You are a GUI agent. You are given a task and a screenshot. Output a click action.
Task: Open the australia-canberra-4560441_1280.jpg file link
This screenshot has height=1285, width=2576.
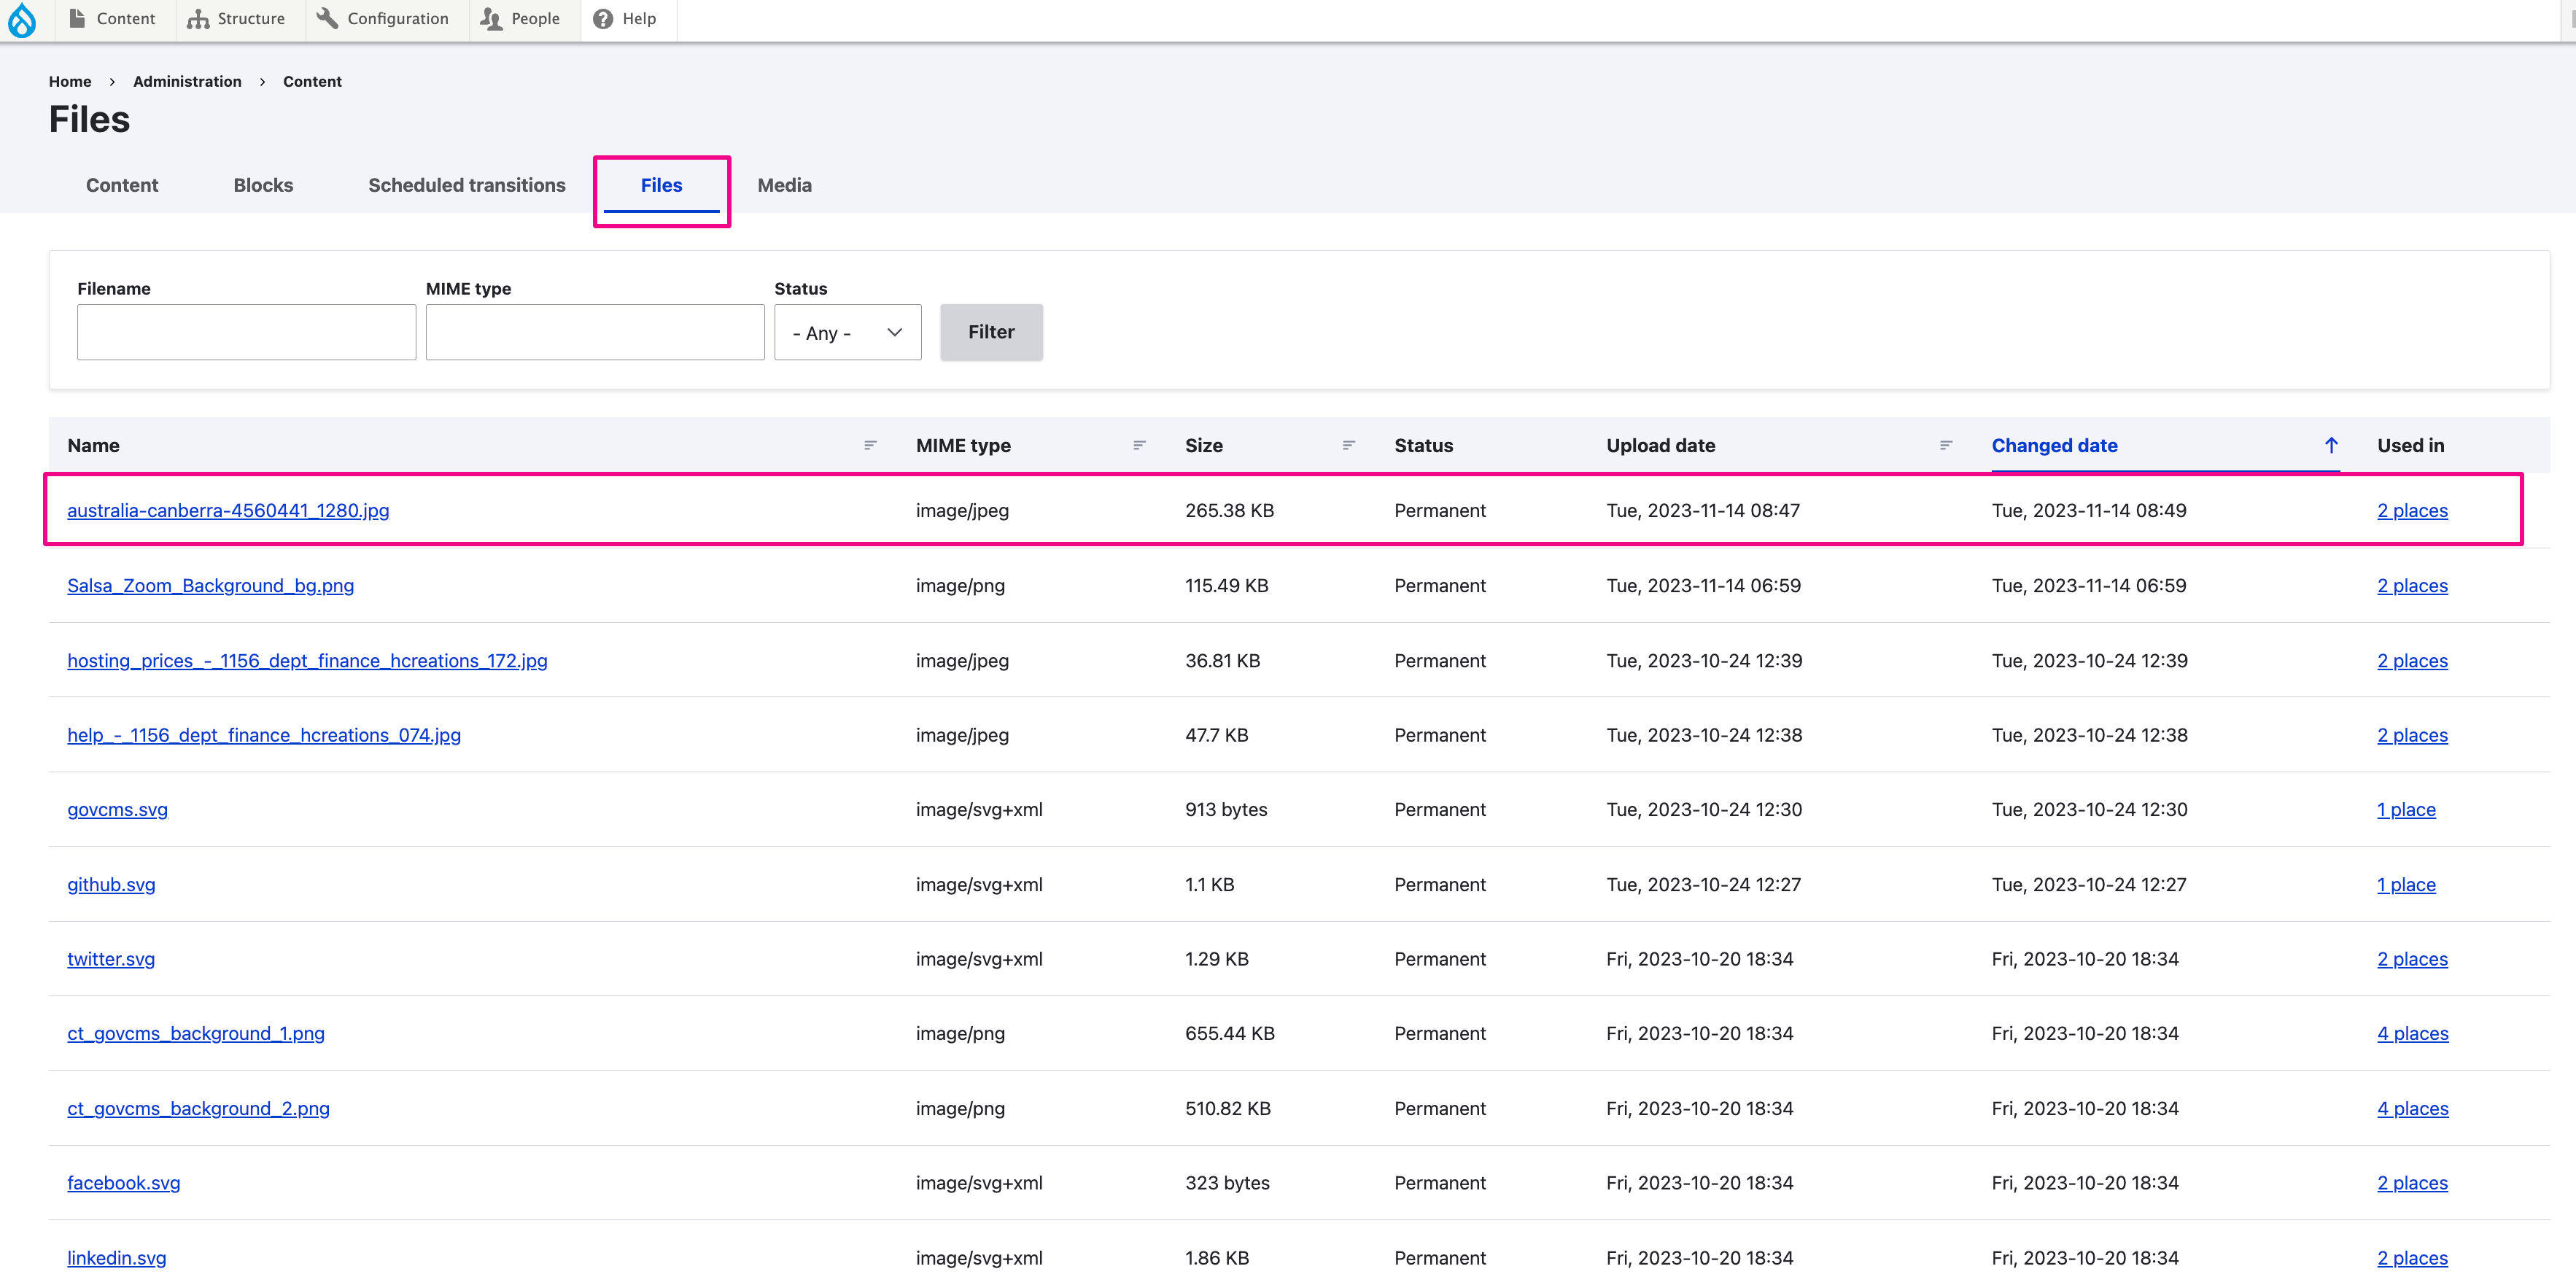point(228,511)
